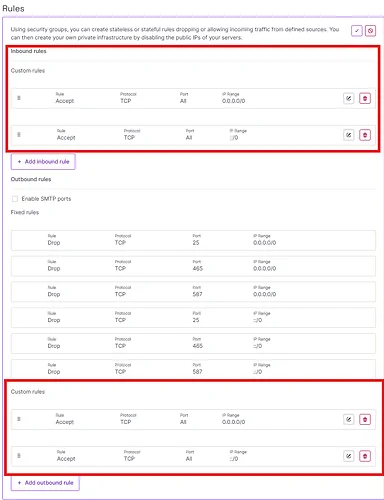The height and width of the screenshot is (500, 384).
Task: Grab drag handle of outbound ::/0 rule
Action: (19, 456)
